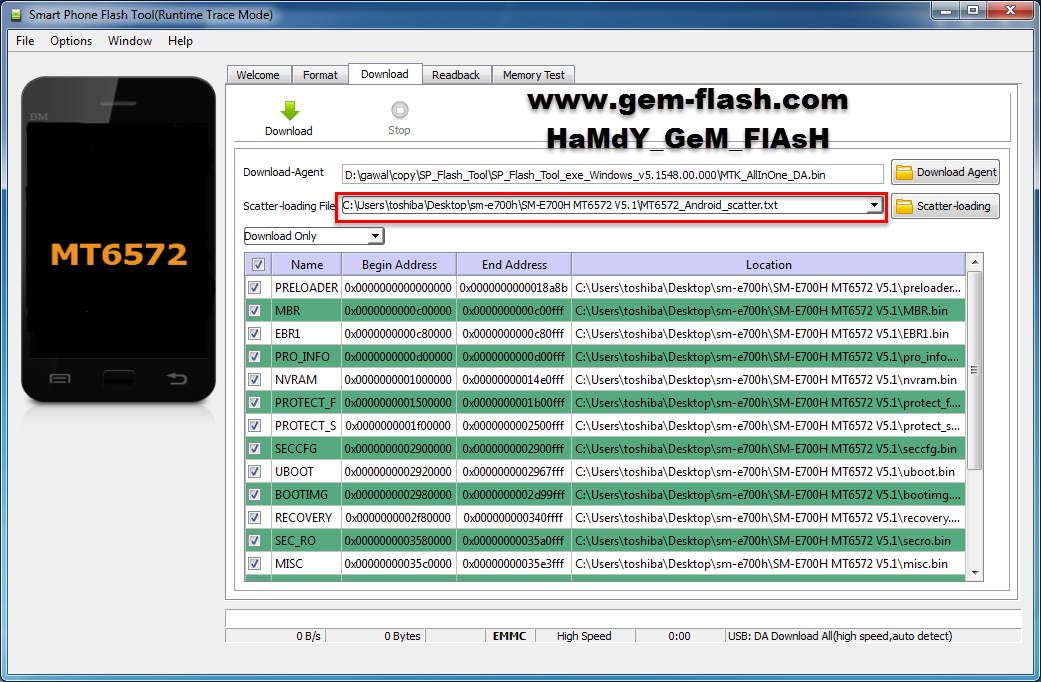Viewport: 1041px width, 682px height.
Task: Click PRELOADER end address 0x0000000000018a8b
Action: pyautogui.click(x=514, y=288)
